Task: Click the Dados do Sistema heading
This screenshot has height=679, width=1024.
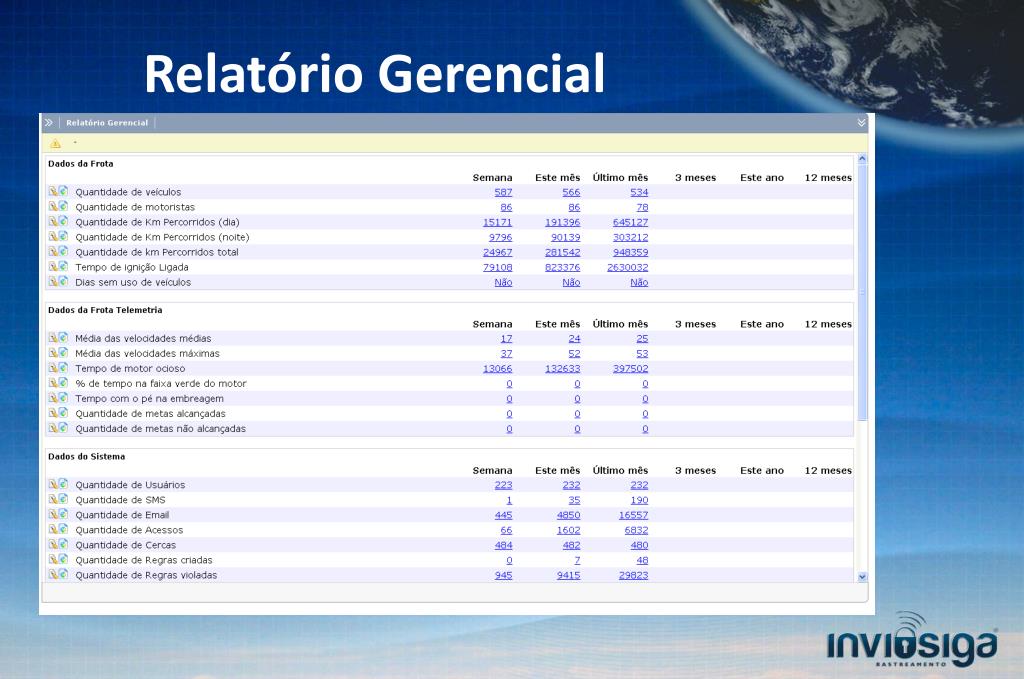Action: pyautogui.click(x=86, y=456)
